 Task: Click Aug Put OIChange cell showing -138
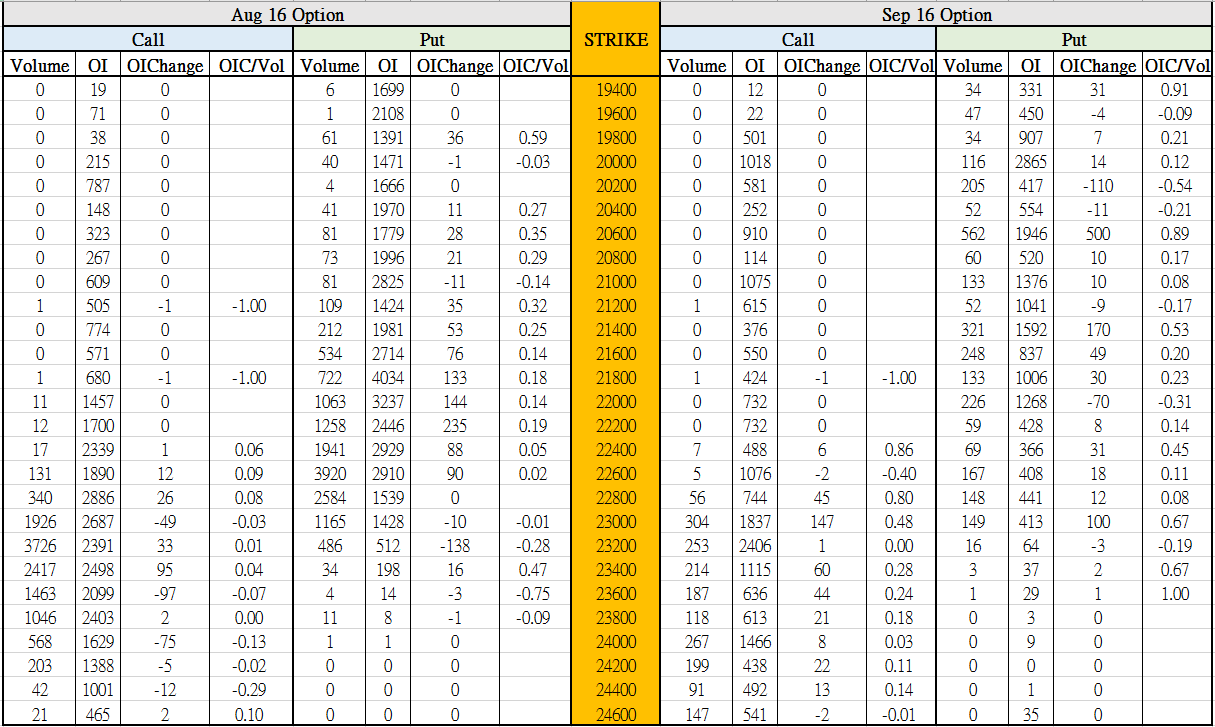coord(454,546)
